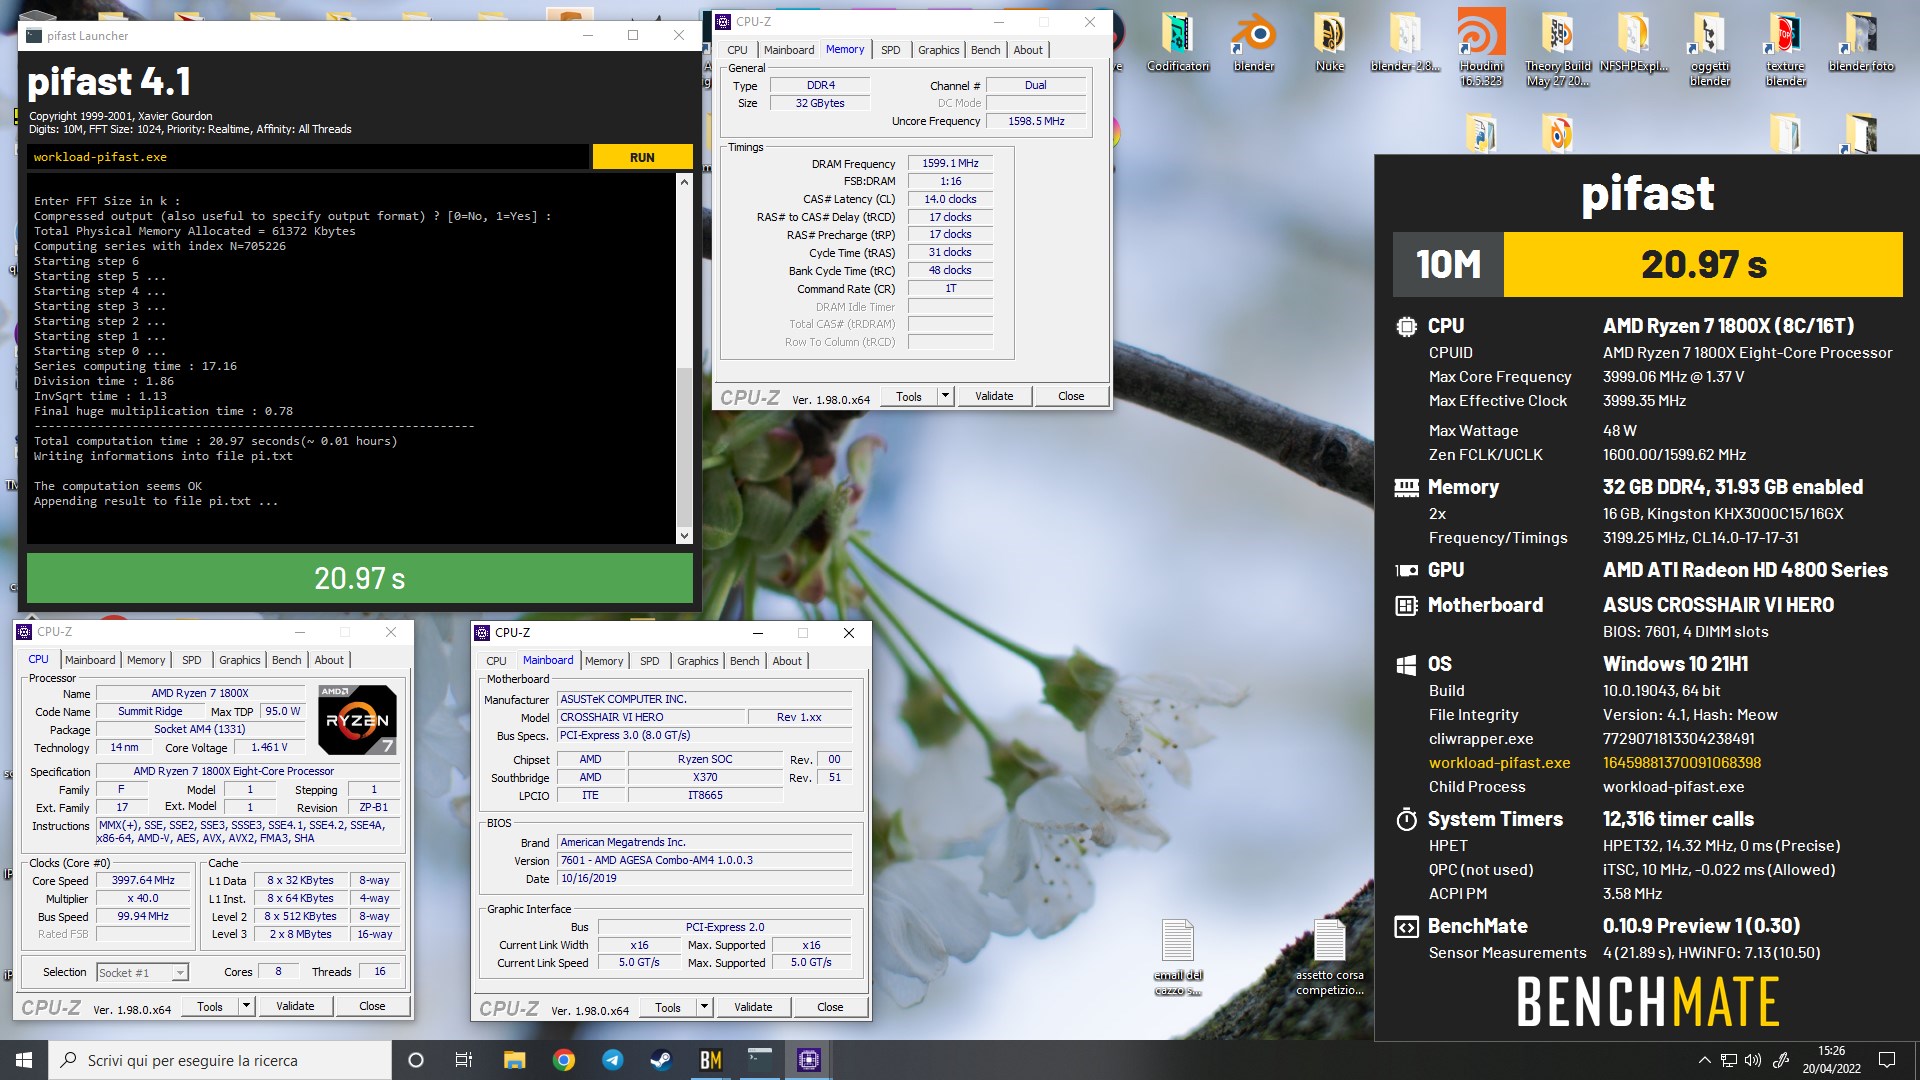The height and width of the screenshot is (1080, 1920).
Task: Open Theory Build May 27 desktop icon
Action: point(1557,47)
